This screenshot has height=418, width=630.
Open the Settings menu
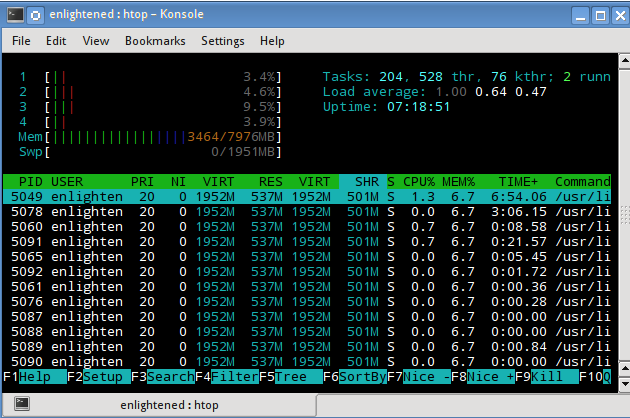click(223, 41)
